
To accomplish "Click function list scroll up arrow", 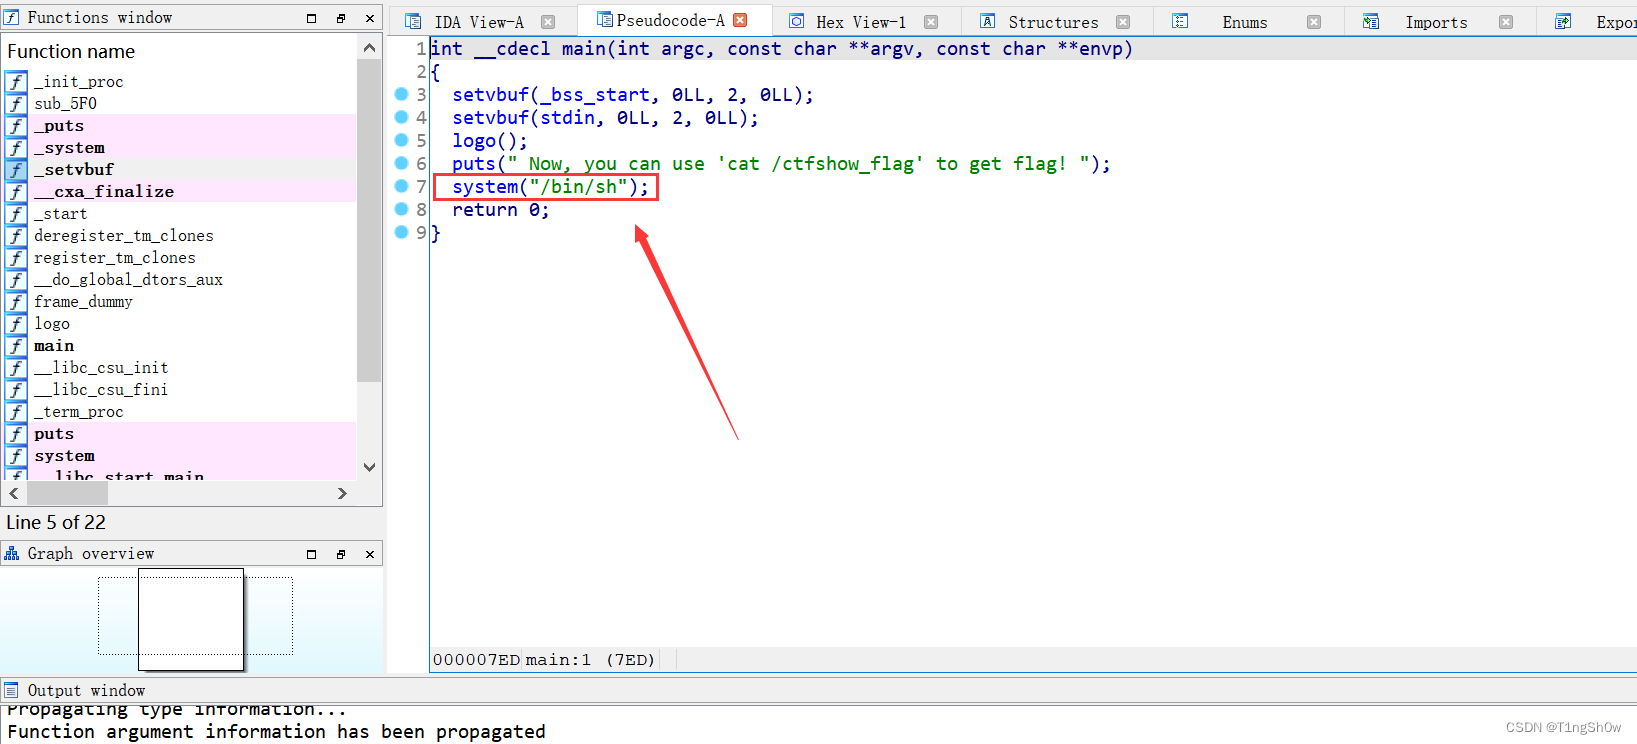I will (369, 48).
